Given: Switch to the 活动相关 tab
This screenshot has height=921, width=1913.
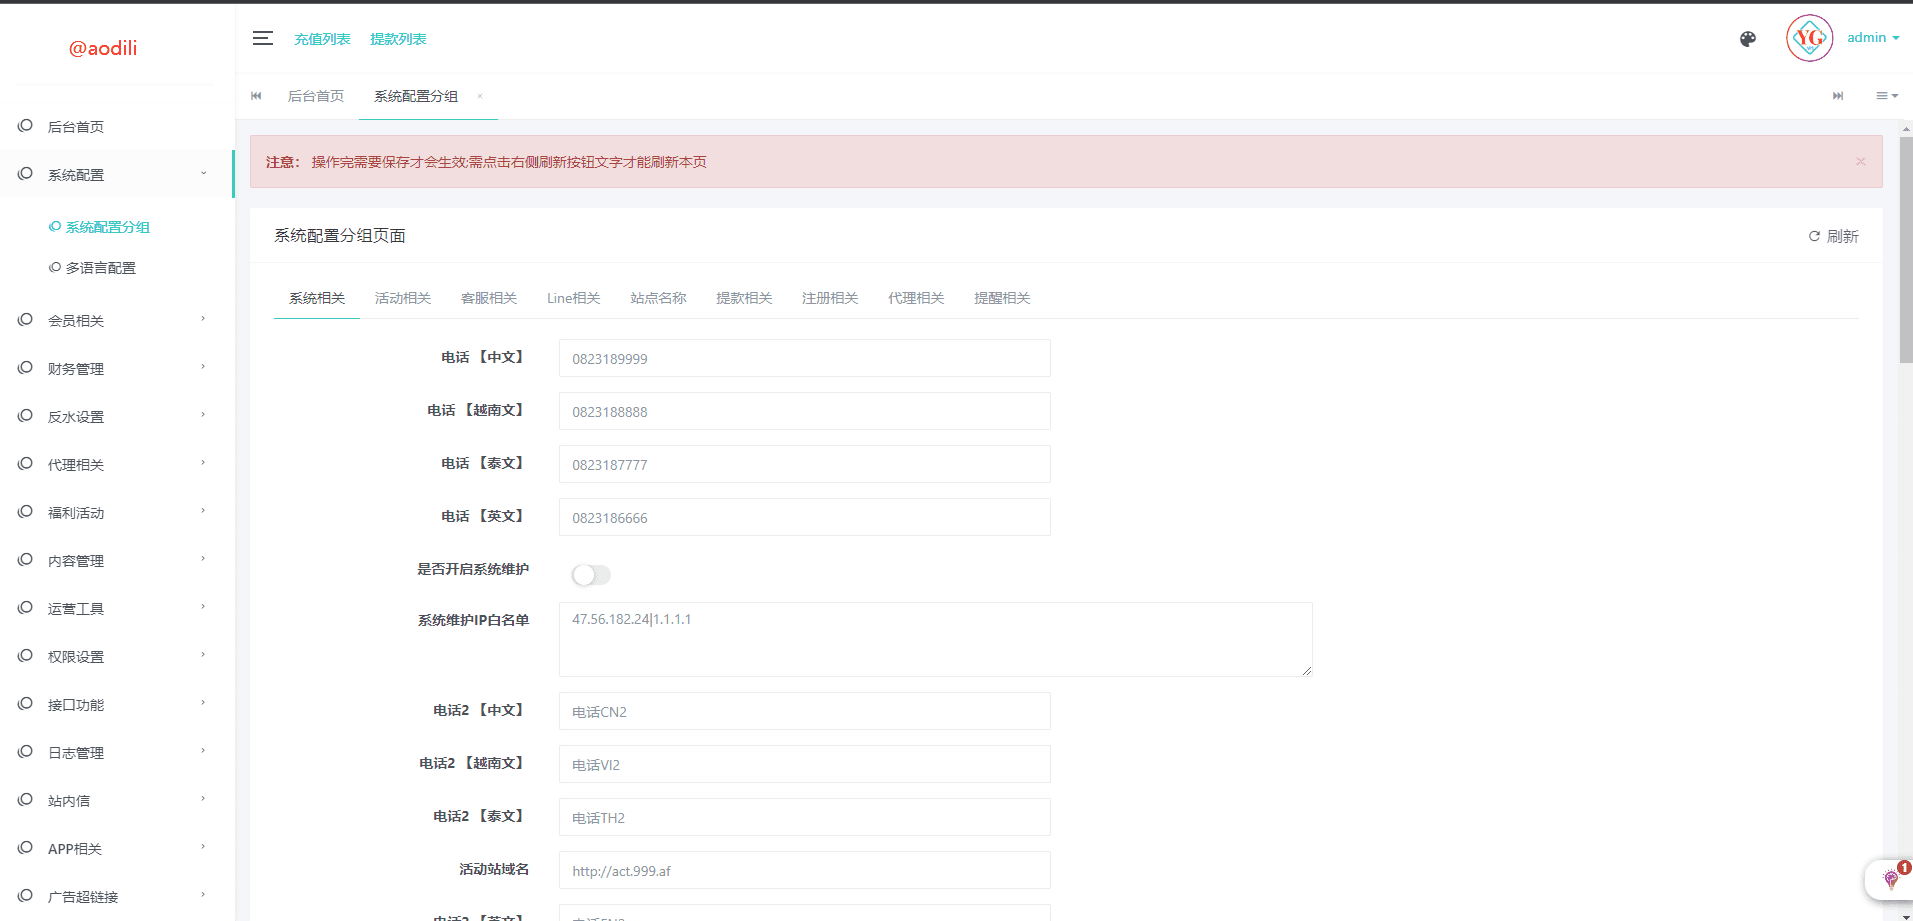Looking at the screenshot, I should pyautogui.click(x=403, y=298).
